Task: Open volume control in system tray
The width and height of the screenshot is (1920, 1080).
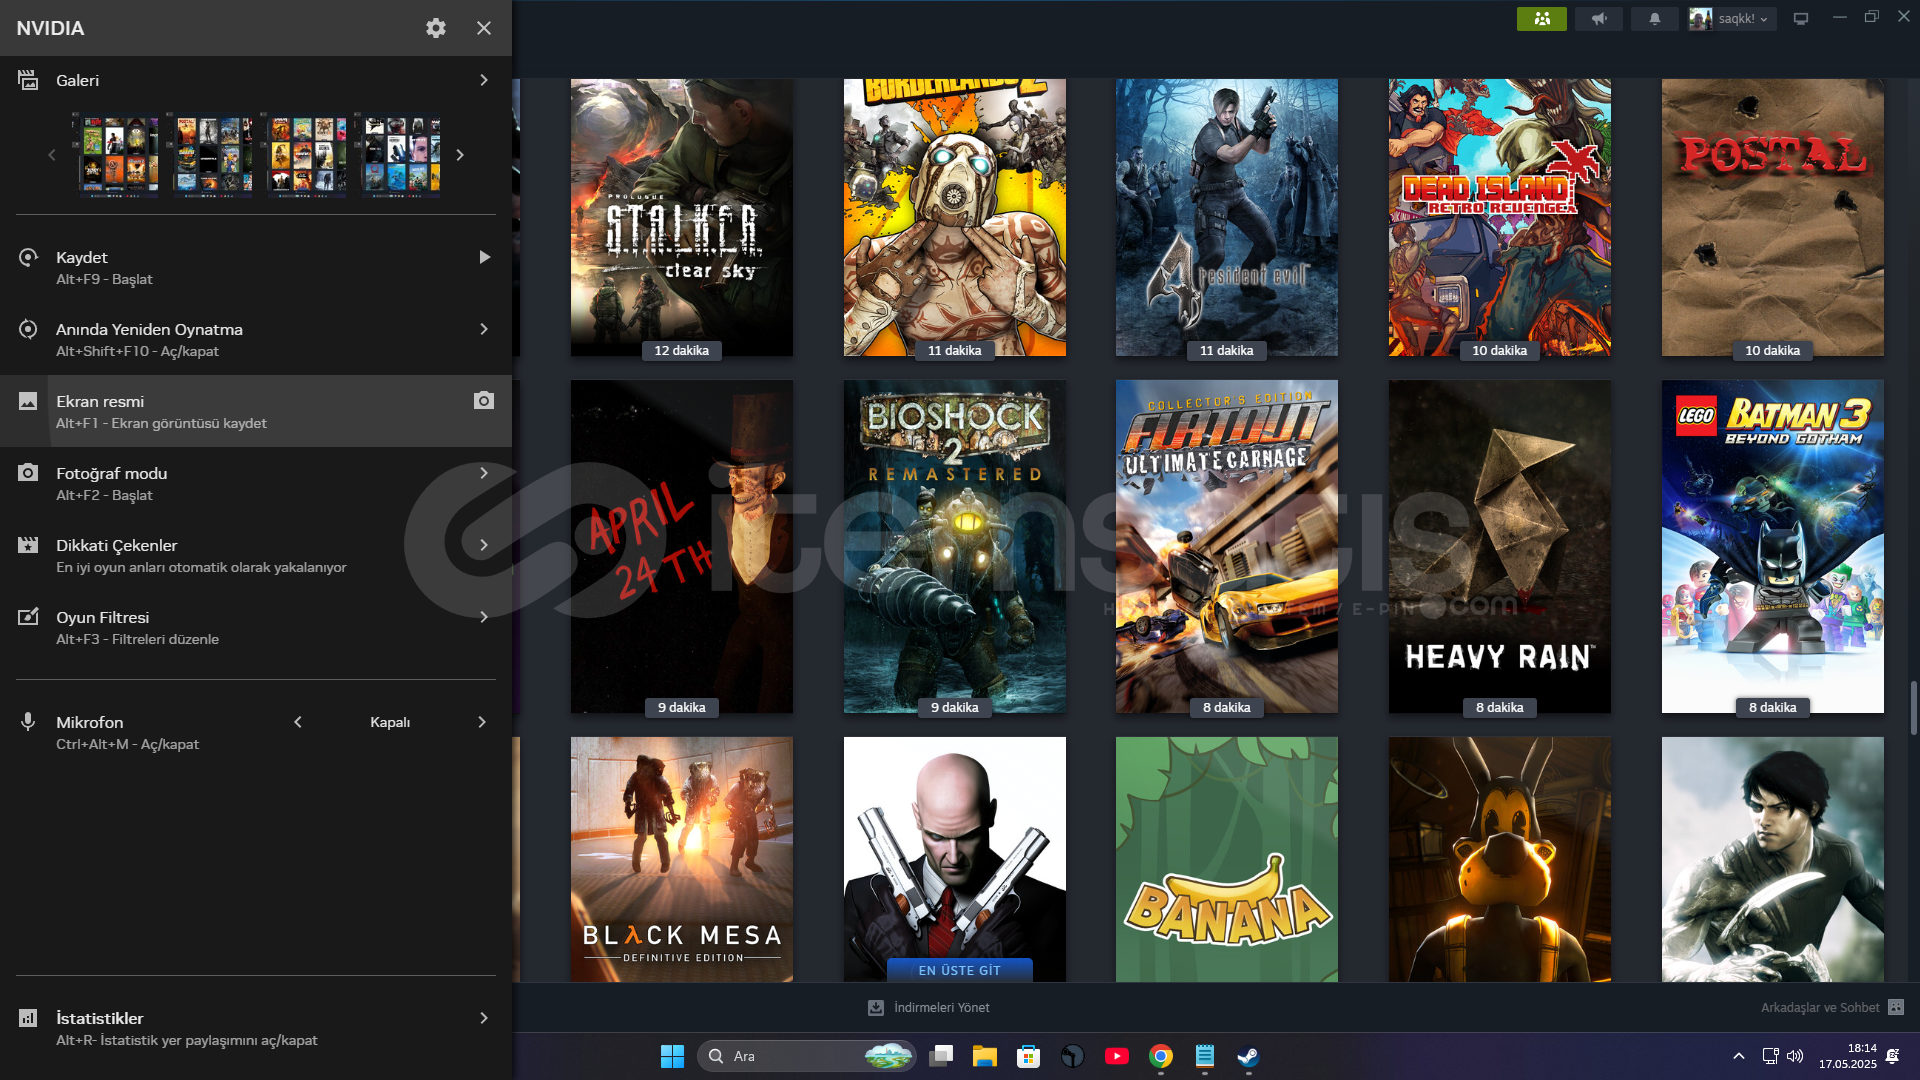Action: pos(1795,1056)
